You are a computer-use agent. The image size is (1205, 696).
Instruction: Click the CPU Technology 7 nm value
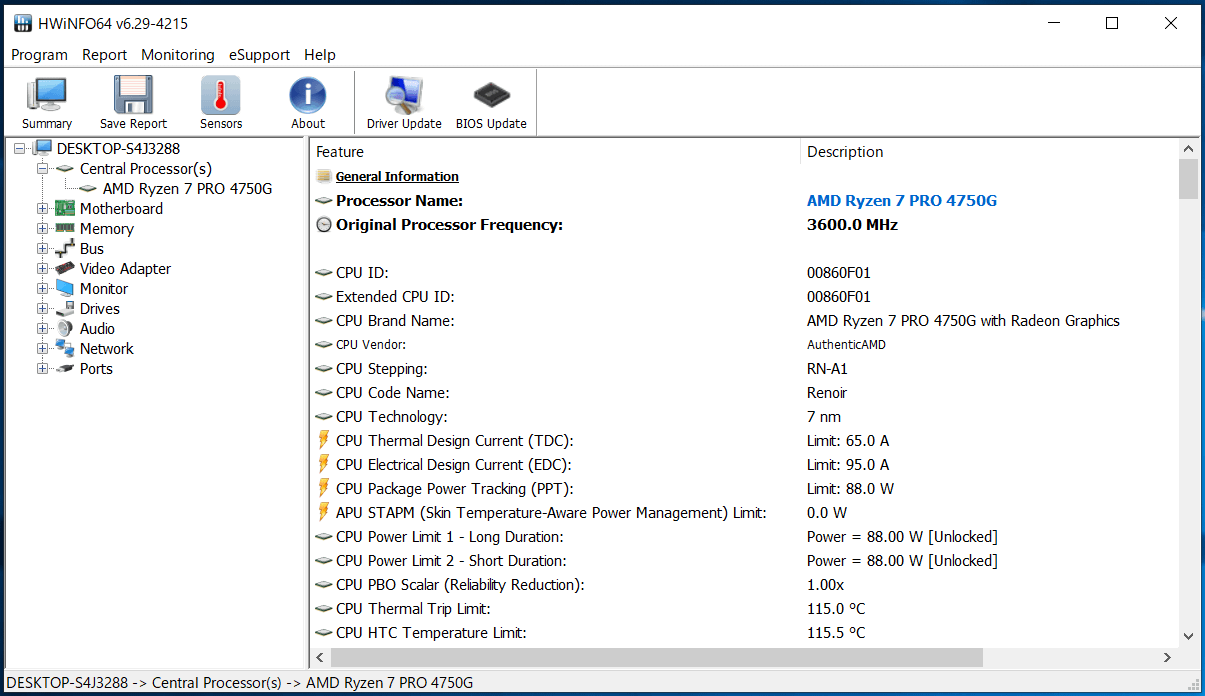824,416
